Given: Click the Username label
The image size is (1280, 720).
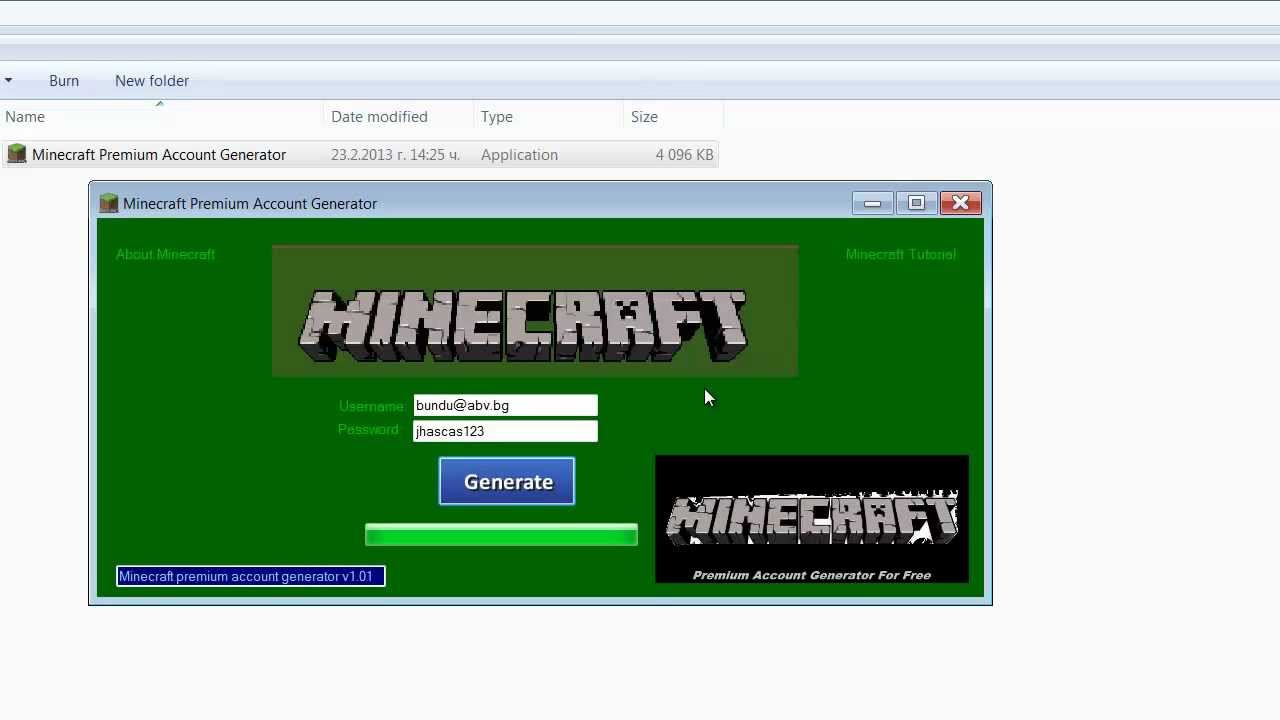Looking at the screenshot, I should (x=371, y=406).
